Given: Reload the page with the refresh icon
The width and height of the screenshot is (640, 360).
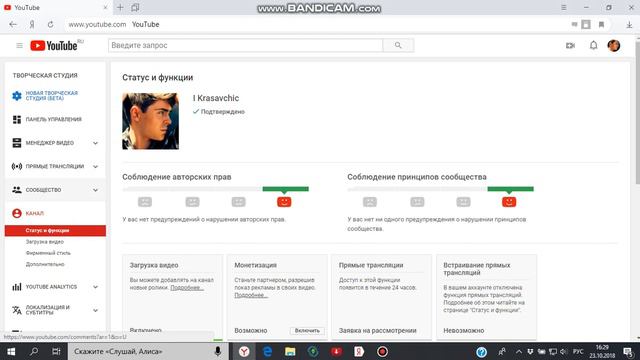Looking at the screenshot, I should tap(50, 24).
